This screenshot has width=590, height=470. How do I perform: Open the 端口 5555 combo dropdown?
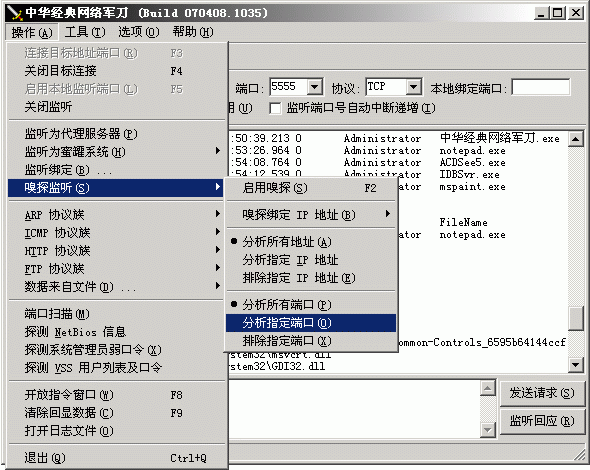point(315,87)
